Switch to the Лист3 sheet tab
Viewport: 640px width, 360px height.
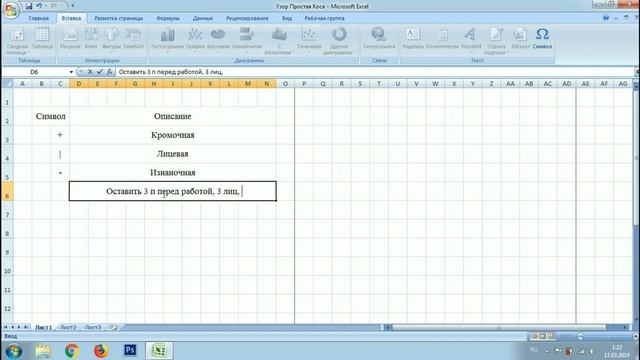pos(93,327)
